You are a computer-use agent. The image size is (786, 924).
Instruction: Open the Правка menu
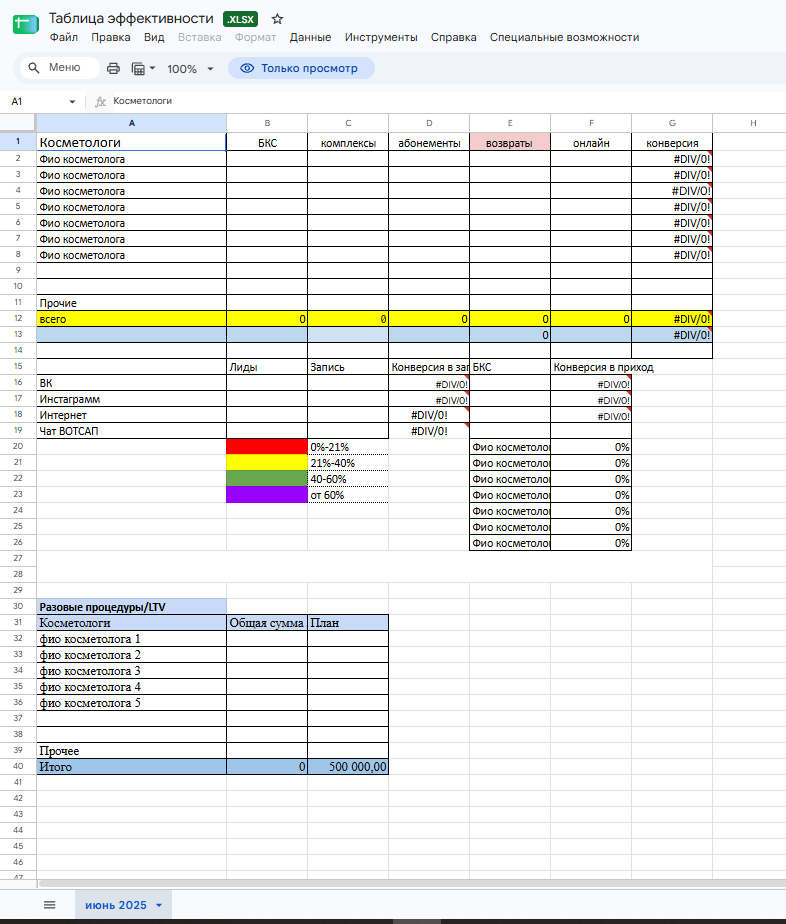click(x=111, y=37)
